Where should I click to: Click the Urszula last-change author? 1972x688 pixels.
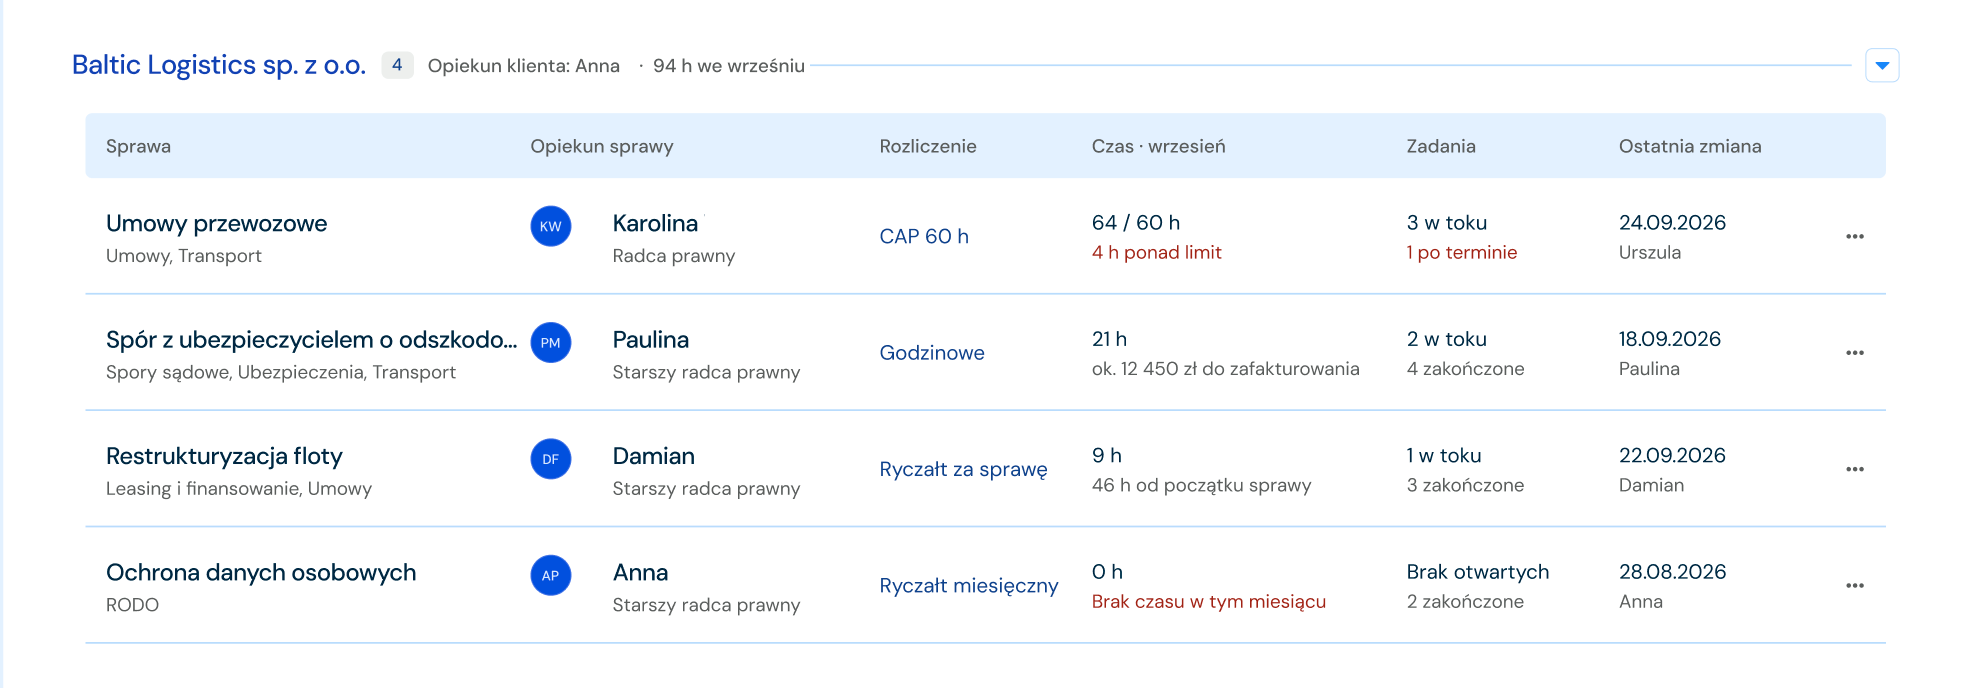point(1650,252)
